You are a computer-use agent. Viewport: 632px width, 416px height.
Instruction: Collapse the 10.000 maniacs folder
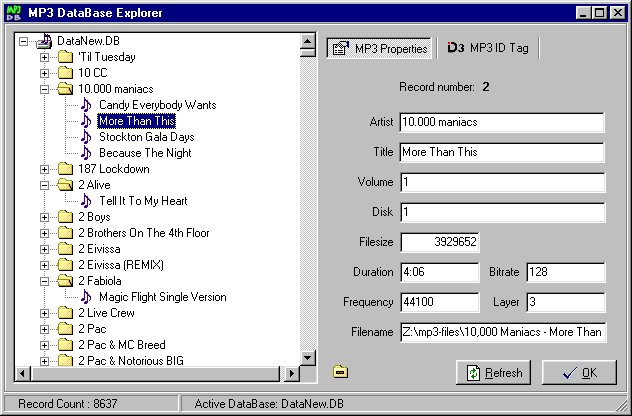pos(44,89)
